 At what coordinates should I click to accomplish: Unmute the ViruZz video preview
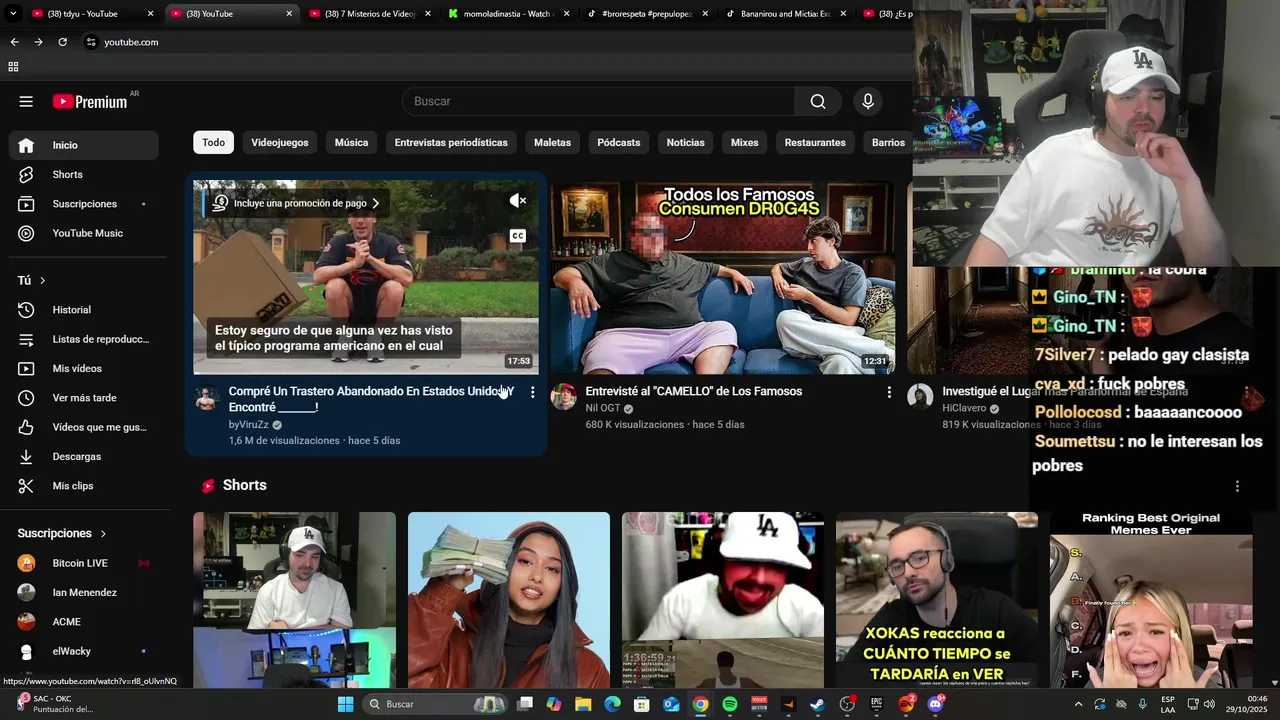tap(518, 201)
